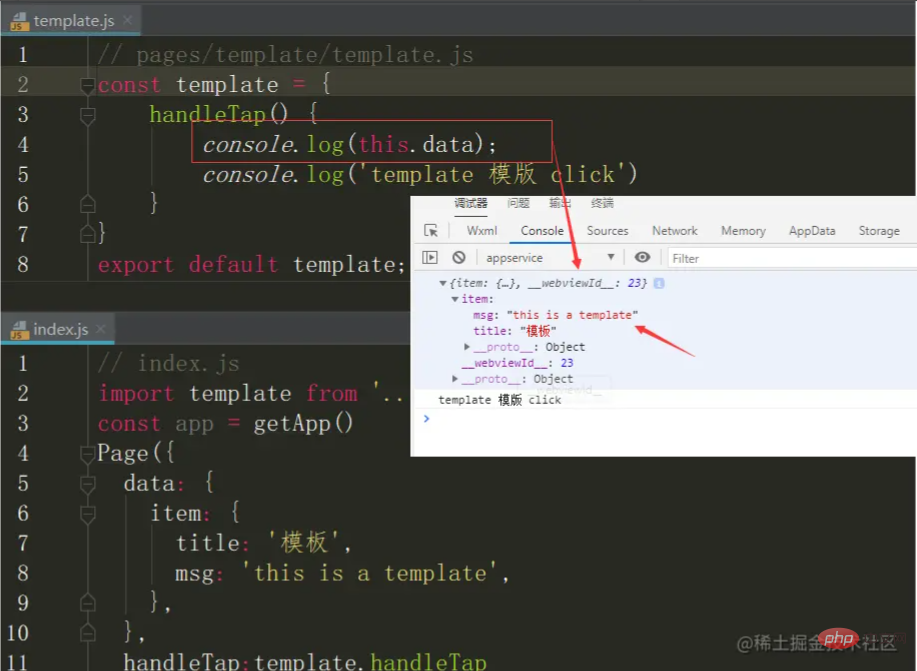Click the '// pages/template/template.js' comment
The width and height of the screenshot is (917, 671).
click(x=285, y=55)
